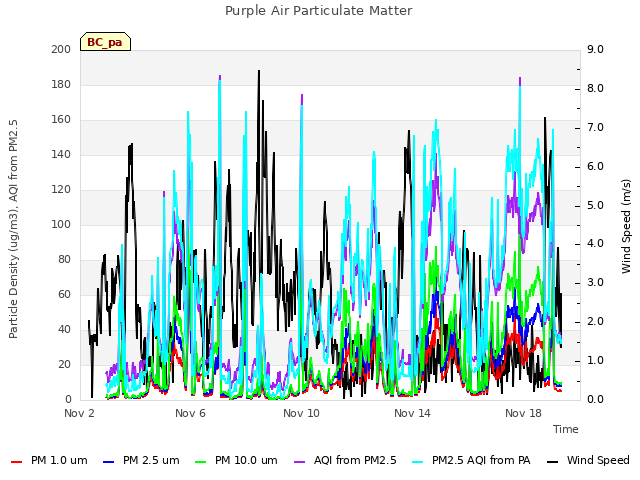Toggle the PM 2.5 um legend entry
This screenshot has width=640, height=480.
click(141, 460)
